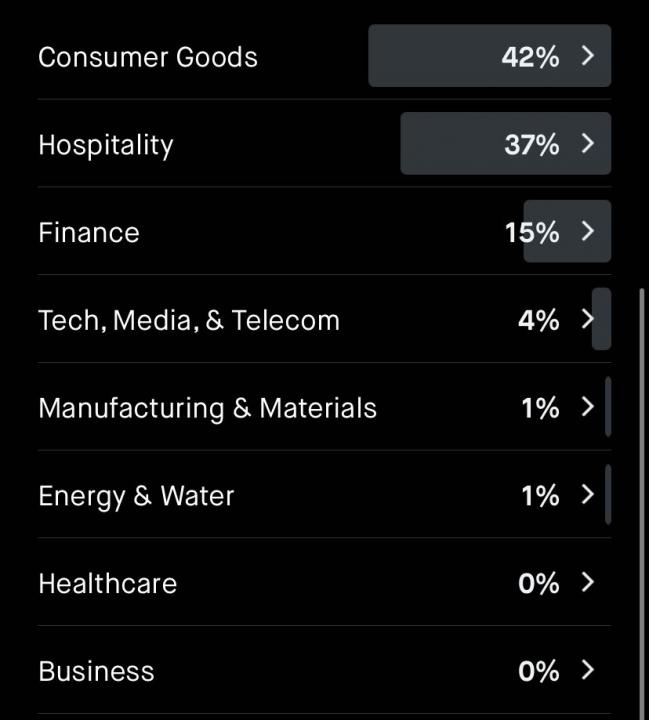
Task: Click the chevron next to Hospitality 37%
Action: tap(587, 143)
